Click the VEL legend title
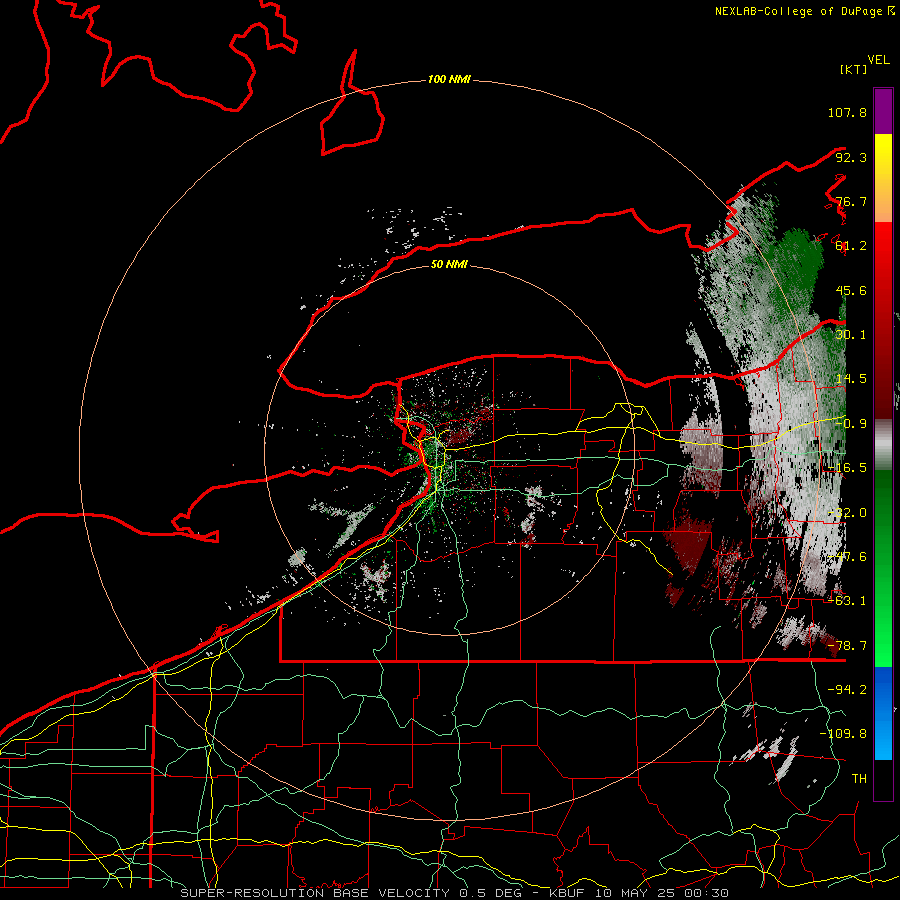Screen dimensions: 900x900 [x=878, y=60]
